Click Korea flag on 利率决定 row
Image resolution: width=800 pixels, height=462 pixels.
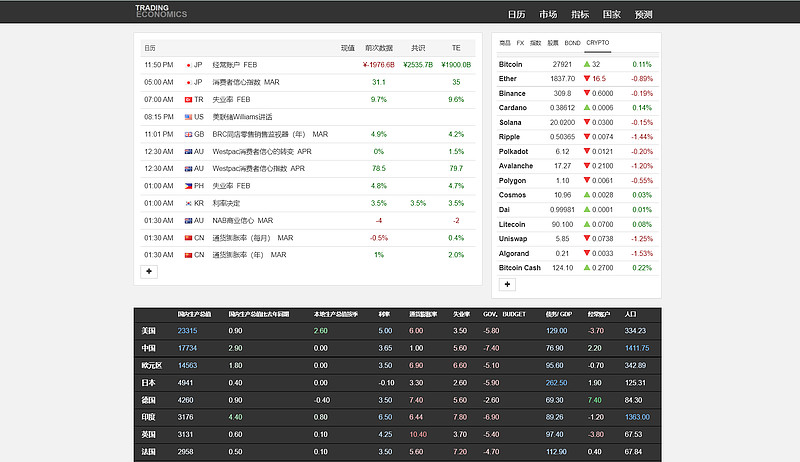pyautogui.click(x=188, y=203)
